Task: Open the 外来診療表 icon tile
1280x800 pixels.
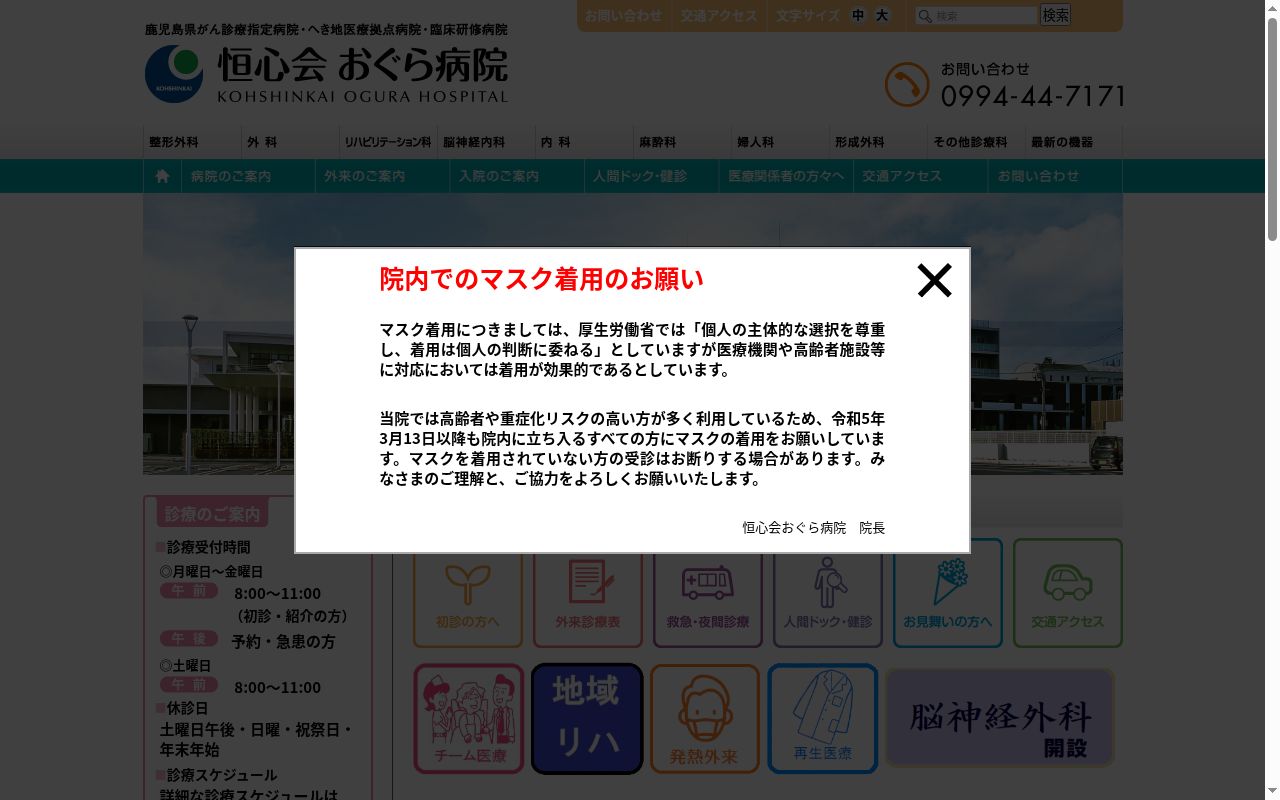Action: pyautogui.click(x=588, y=593)
